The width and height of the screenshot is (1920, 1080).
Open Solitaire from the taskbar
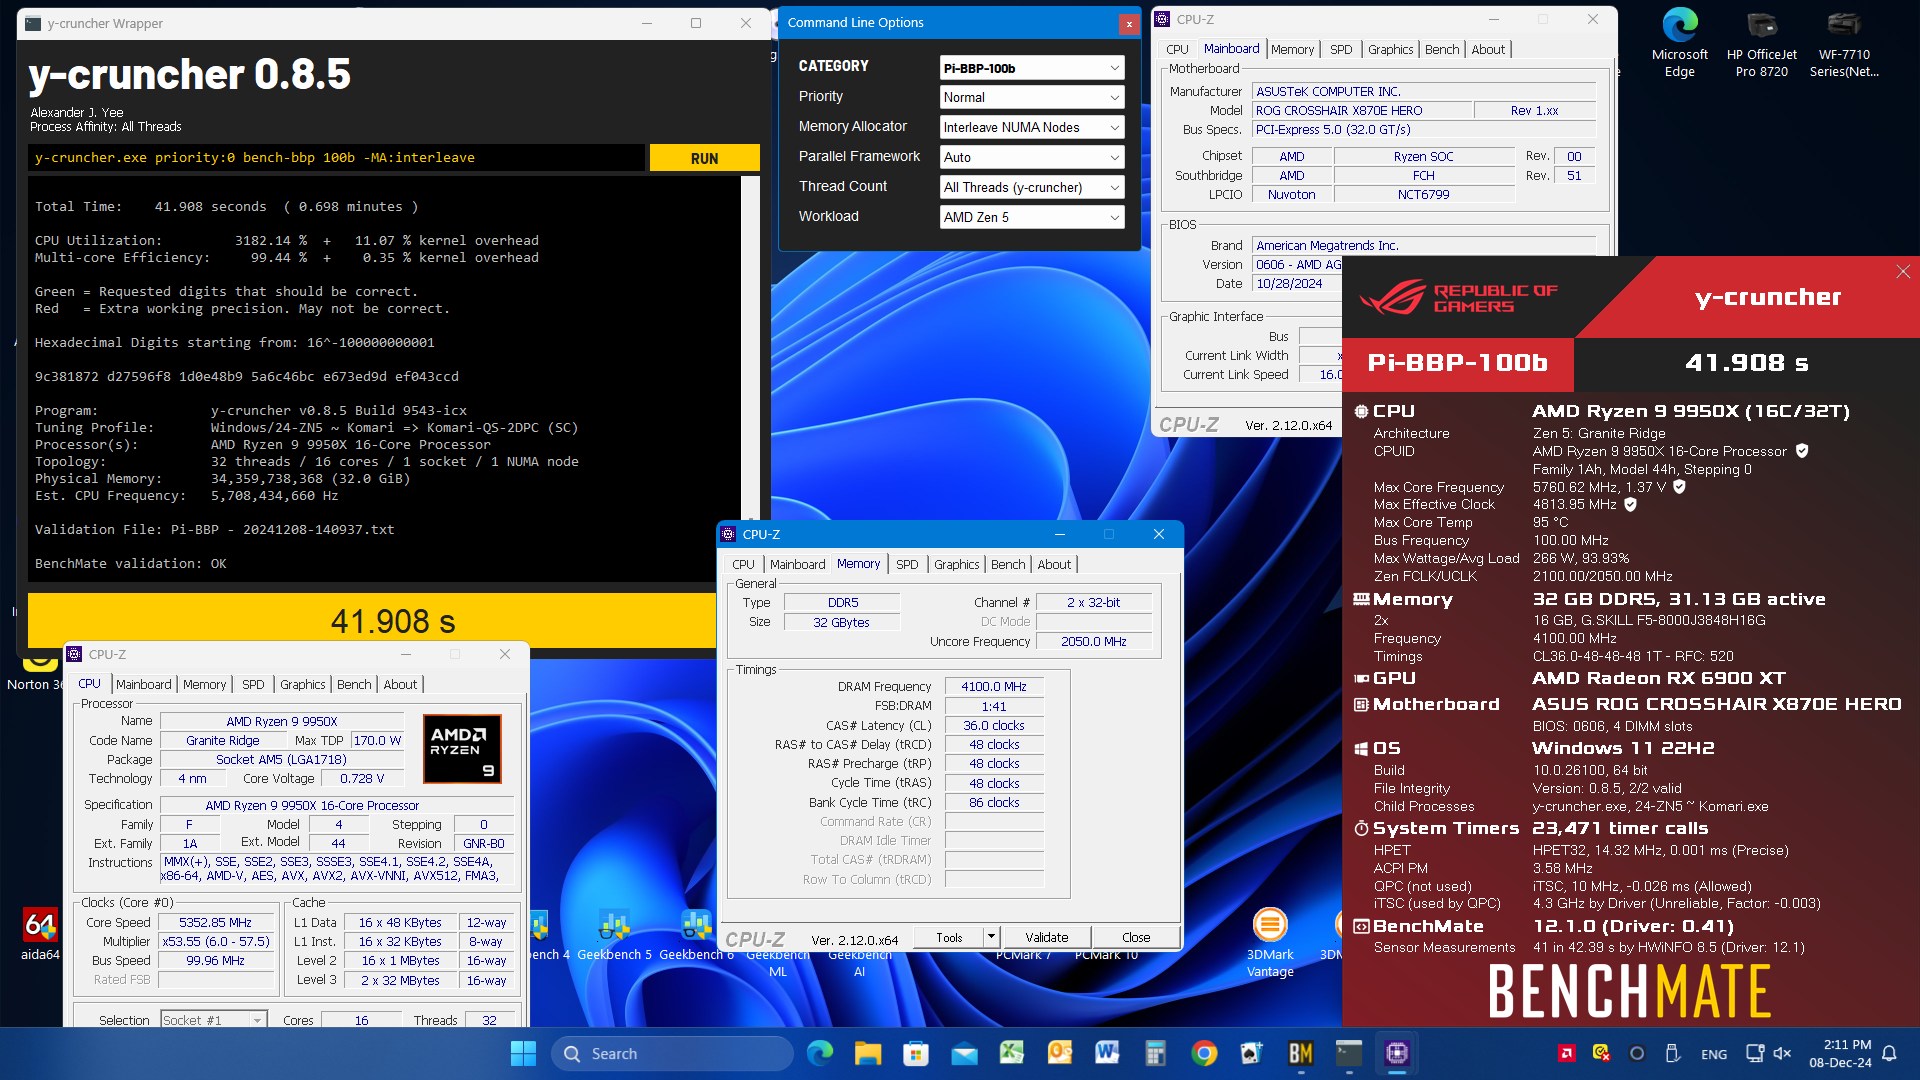click(1252, 1053)
